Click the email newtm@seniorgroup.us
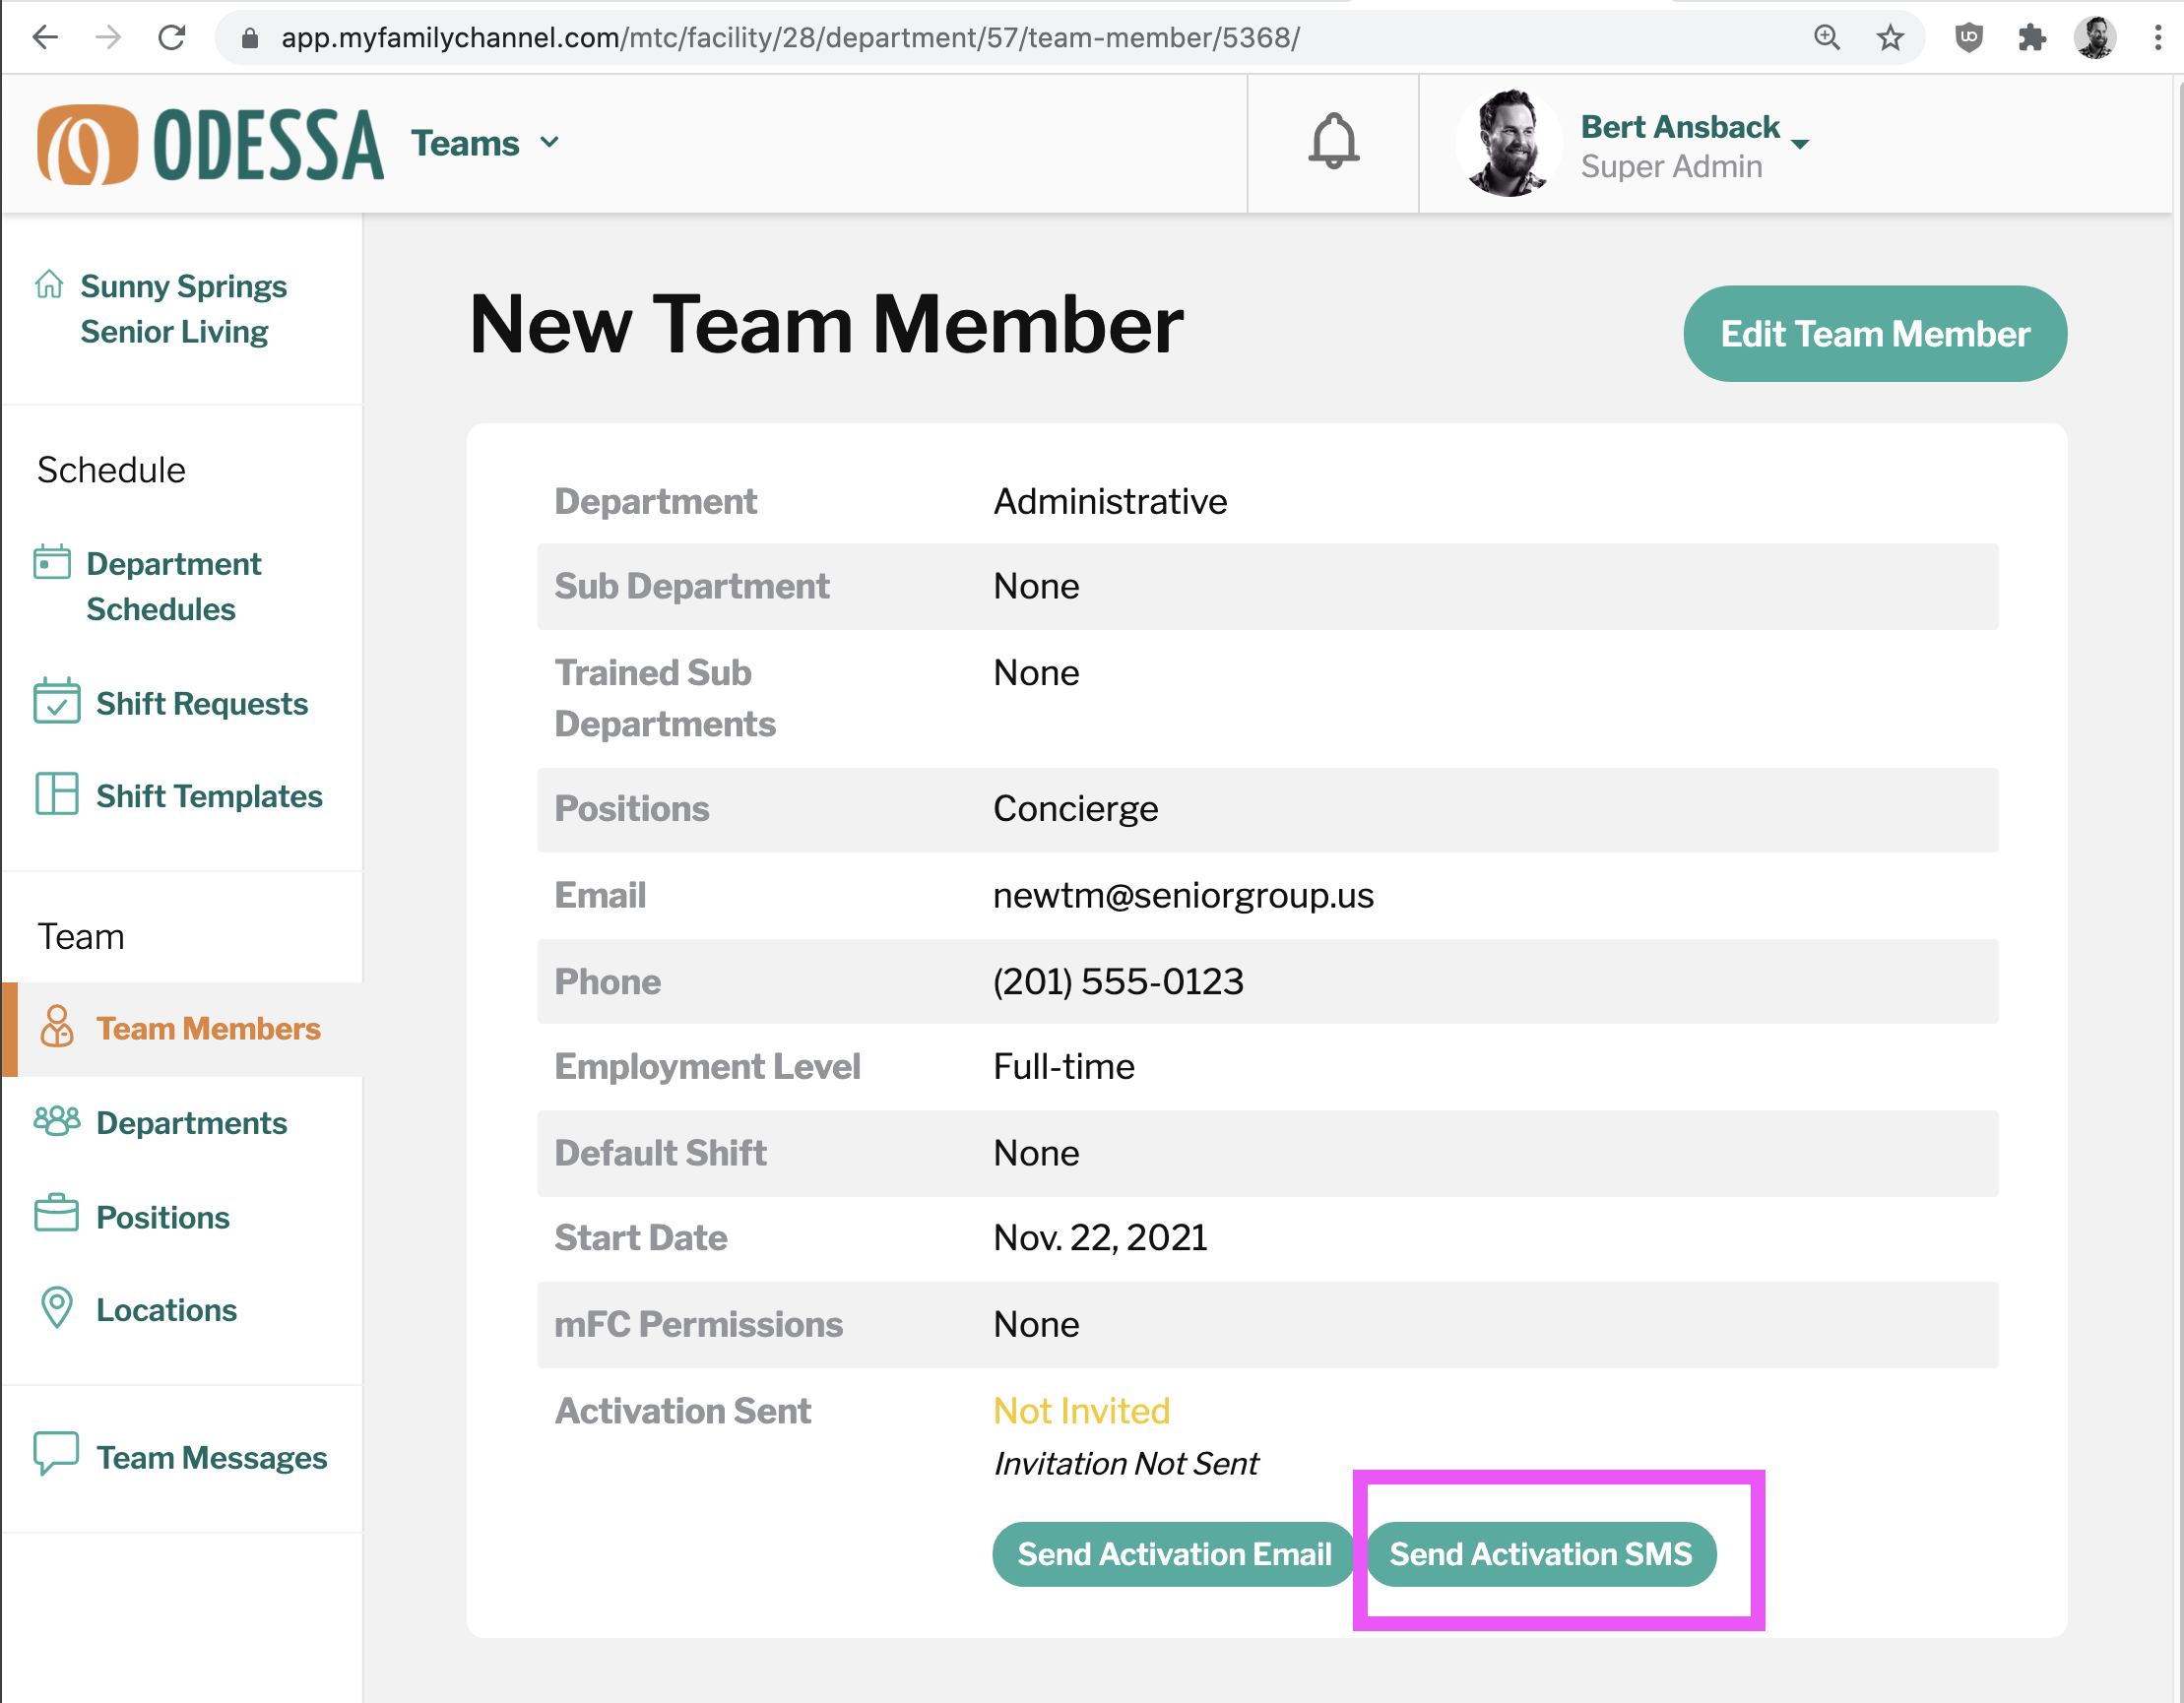The height and width of the screenshot is (1703, 2184). pos(1183,895)
